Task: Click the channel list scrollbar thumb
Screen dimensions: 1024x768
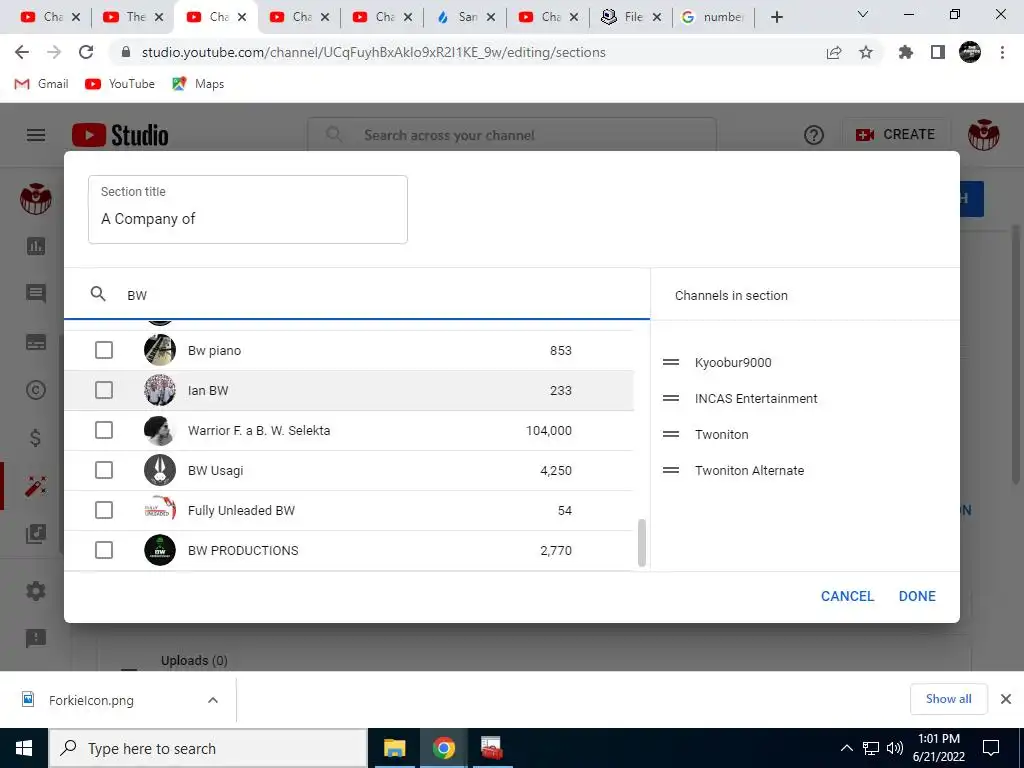Action: pyautogui.click(x=641, y=543)
